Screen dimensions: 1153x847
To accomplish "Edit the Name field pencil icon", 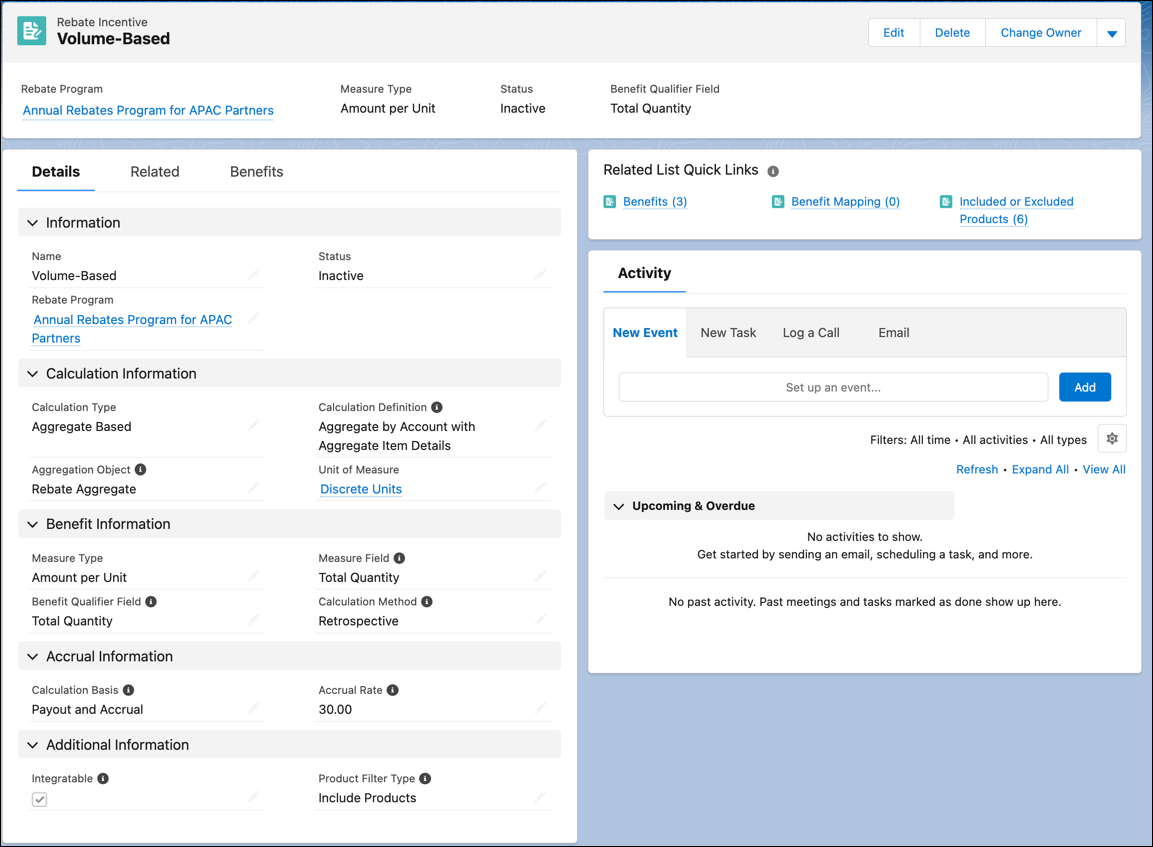I will coord(254,275).
